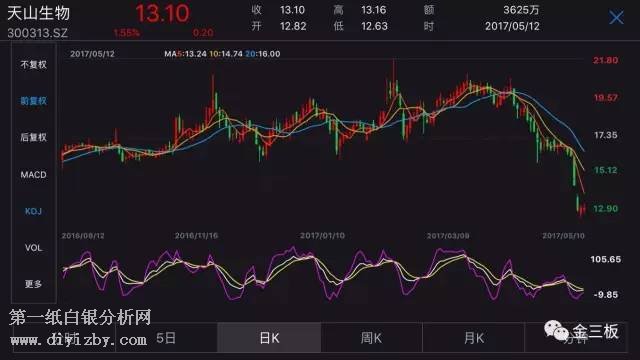Click the WeChat logo icon
This screenshot has width=640, height=360.
click(x=556, y=330)
